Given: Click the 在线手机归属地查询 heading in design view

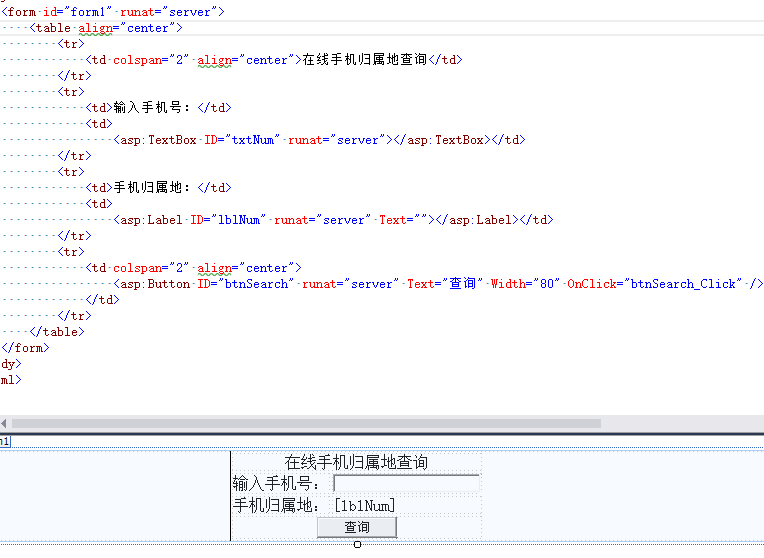Looking at the screenshot, I should [x=356, y=462].
